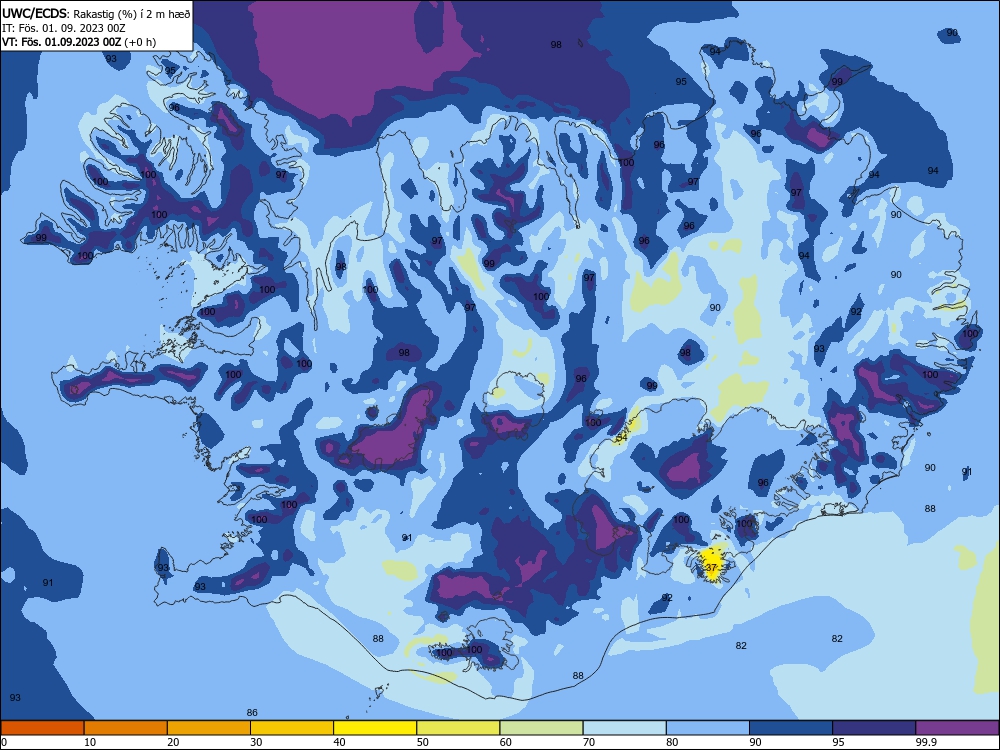Select the amber 30–40 legend swatch
Image resolution: width=1000 pixels, height=750 pixels.
pos(292,728)
